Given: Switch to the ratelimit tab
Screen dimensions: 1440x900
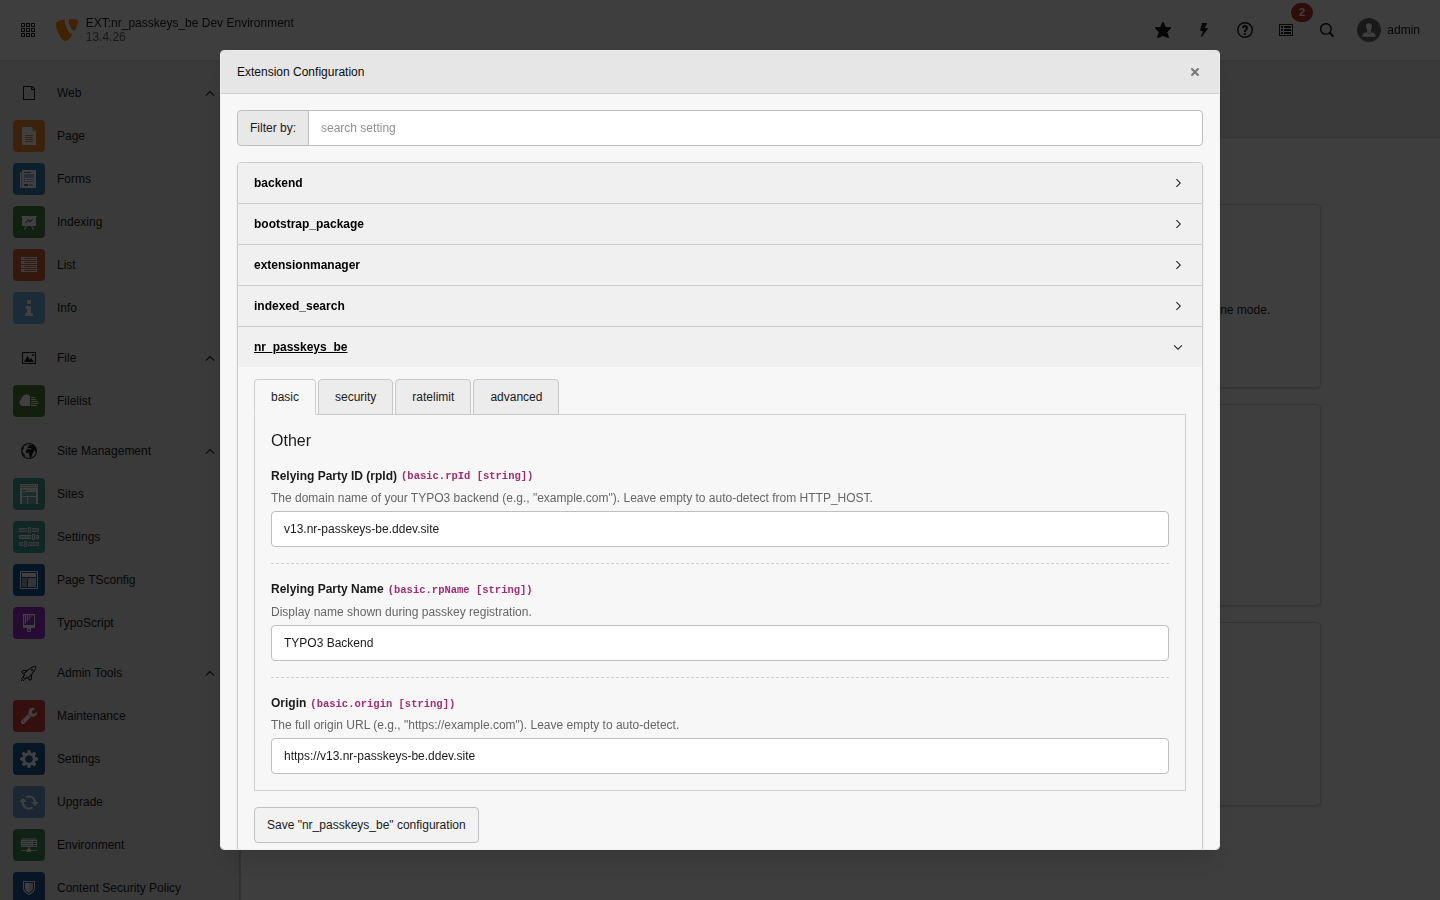Looking at the screenshot, I should point(433,397).
